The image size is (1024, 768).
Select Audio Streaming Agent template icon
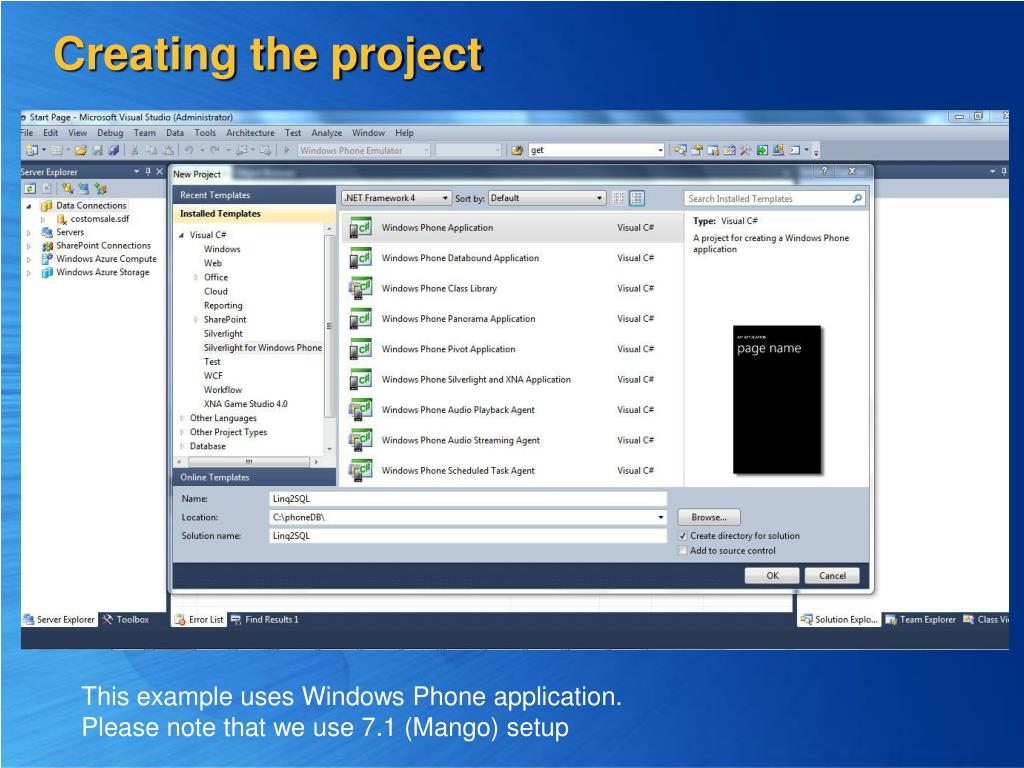(360, 440)
